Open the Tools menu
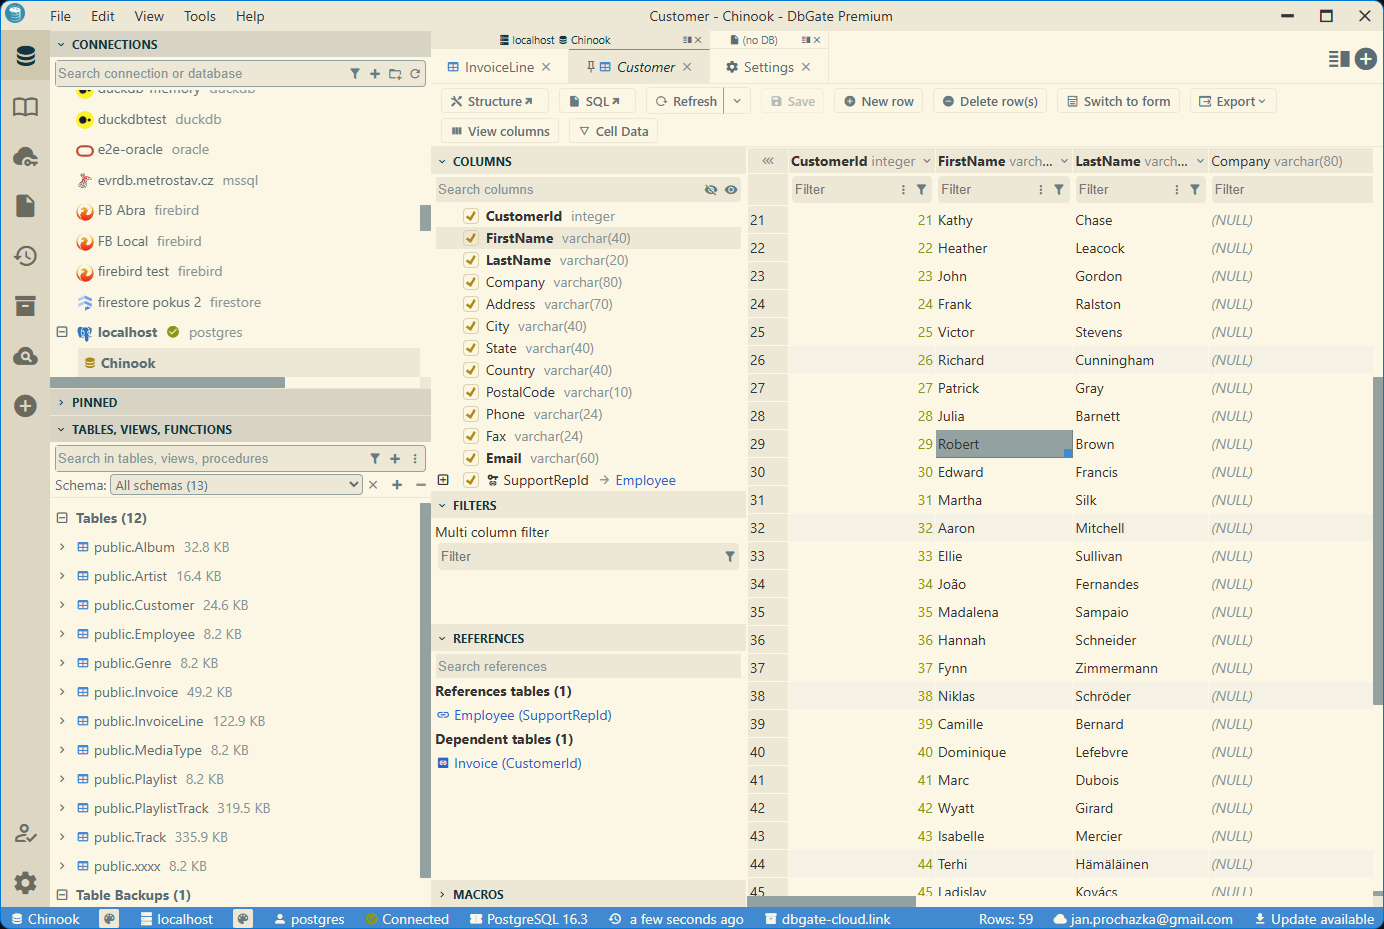Screen dimensions: 1384x929 click(199, 16)
